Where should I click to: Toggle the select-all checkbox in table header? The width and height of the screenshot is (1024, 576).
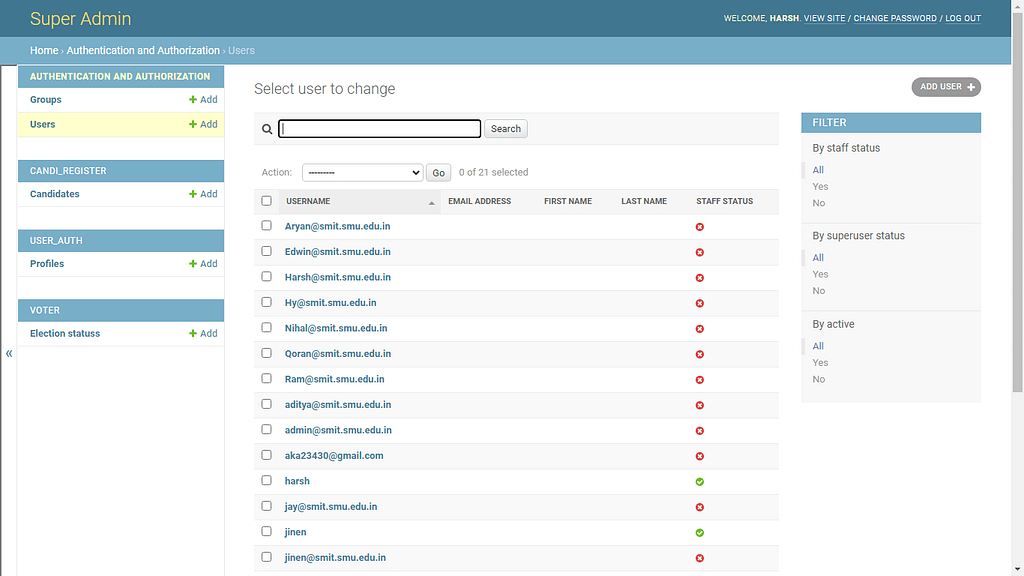point(266,201)
